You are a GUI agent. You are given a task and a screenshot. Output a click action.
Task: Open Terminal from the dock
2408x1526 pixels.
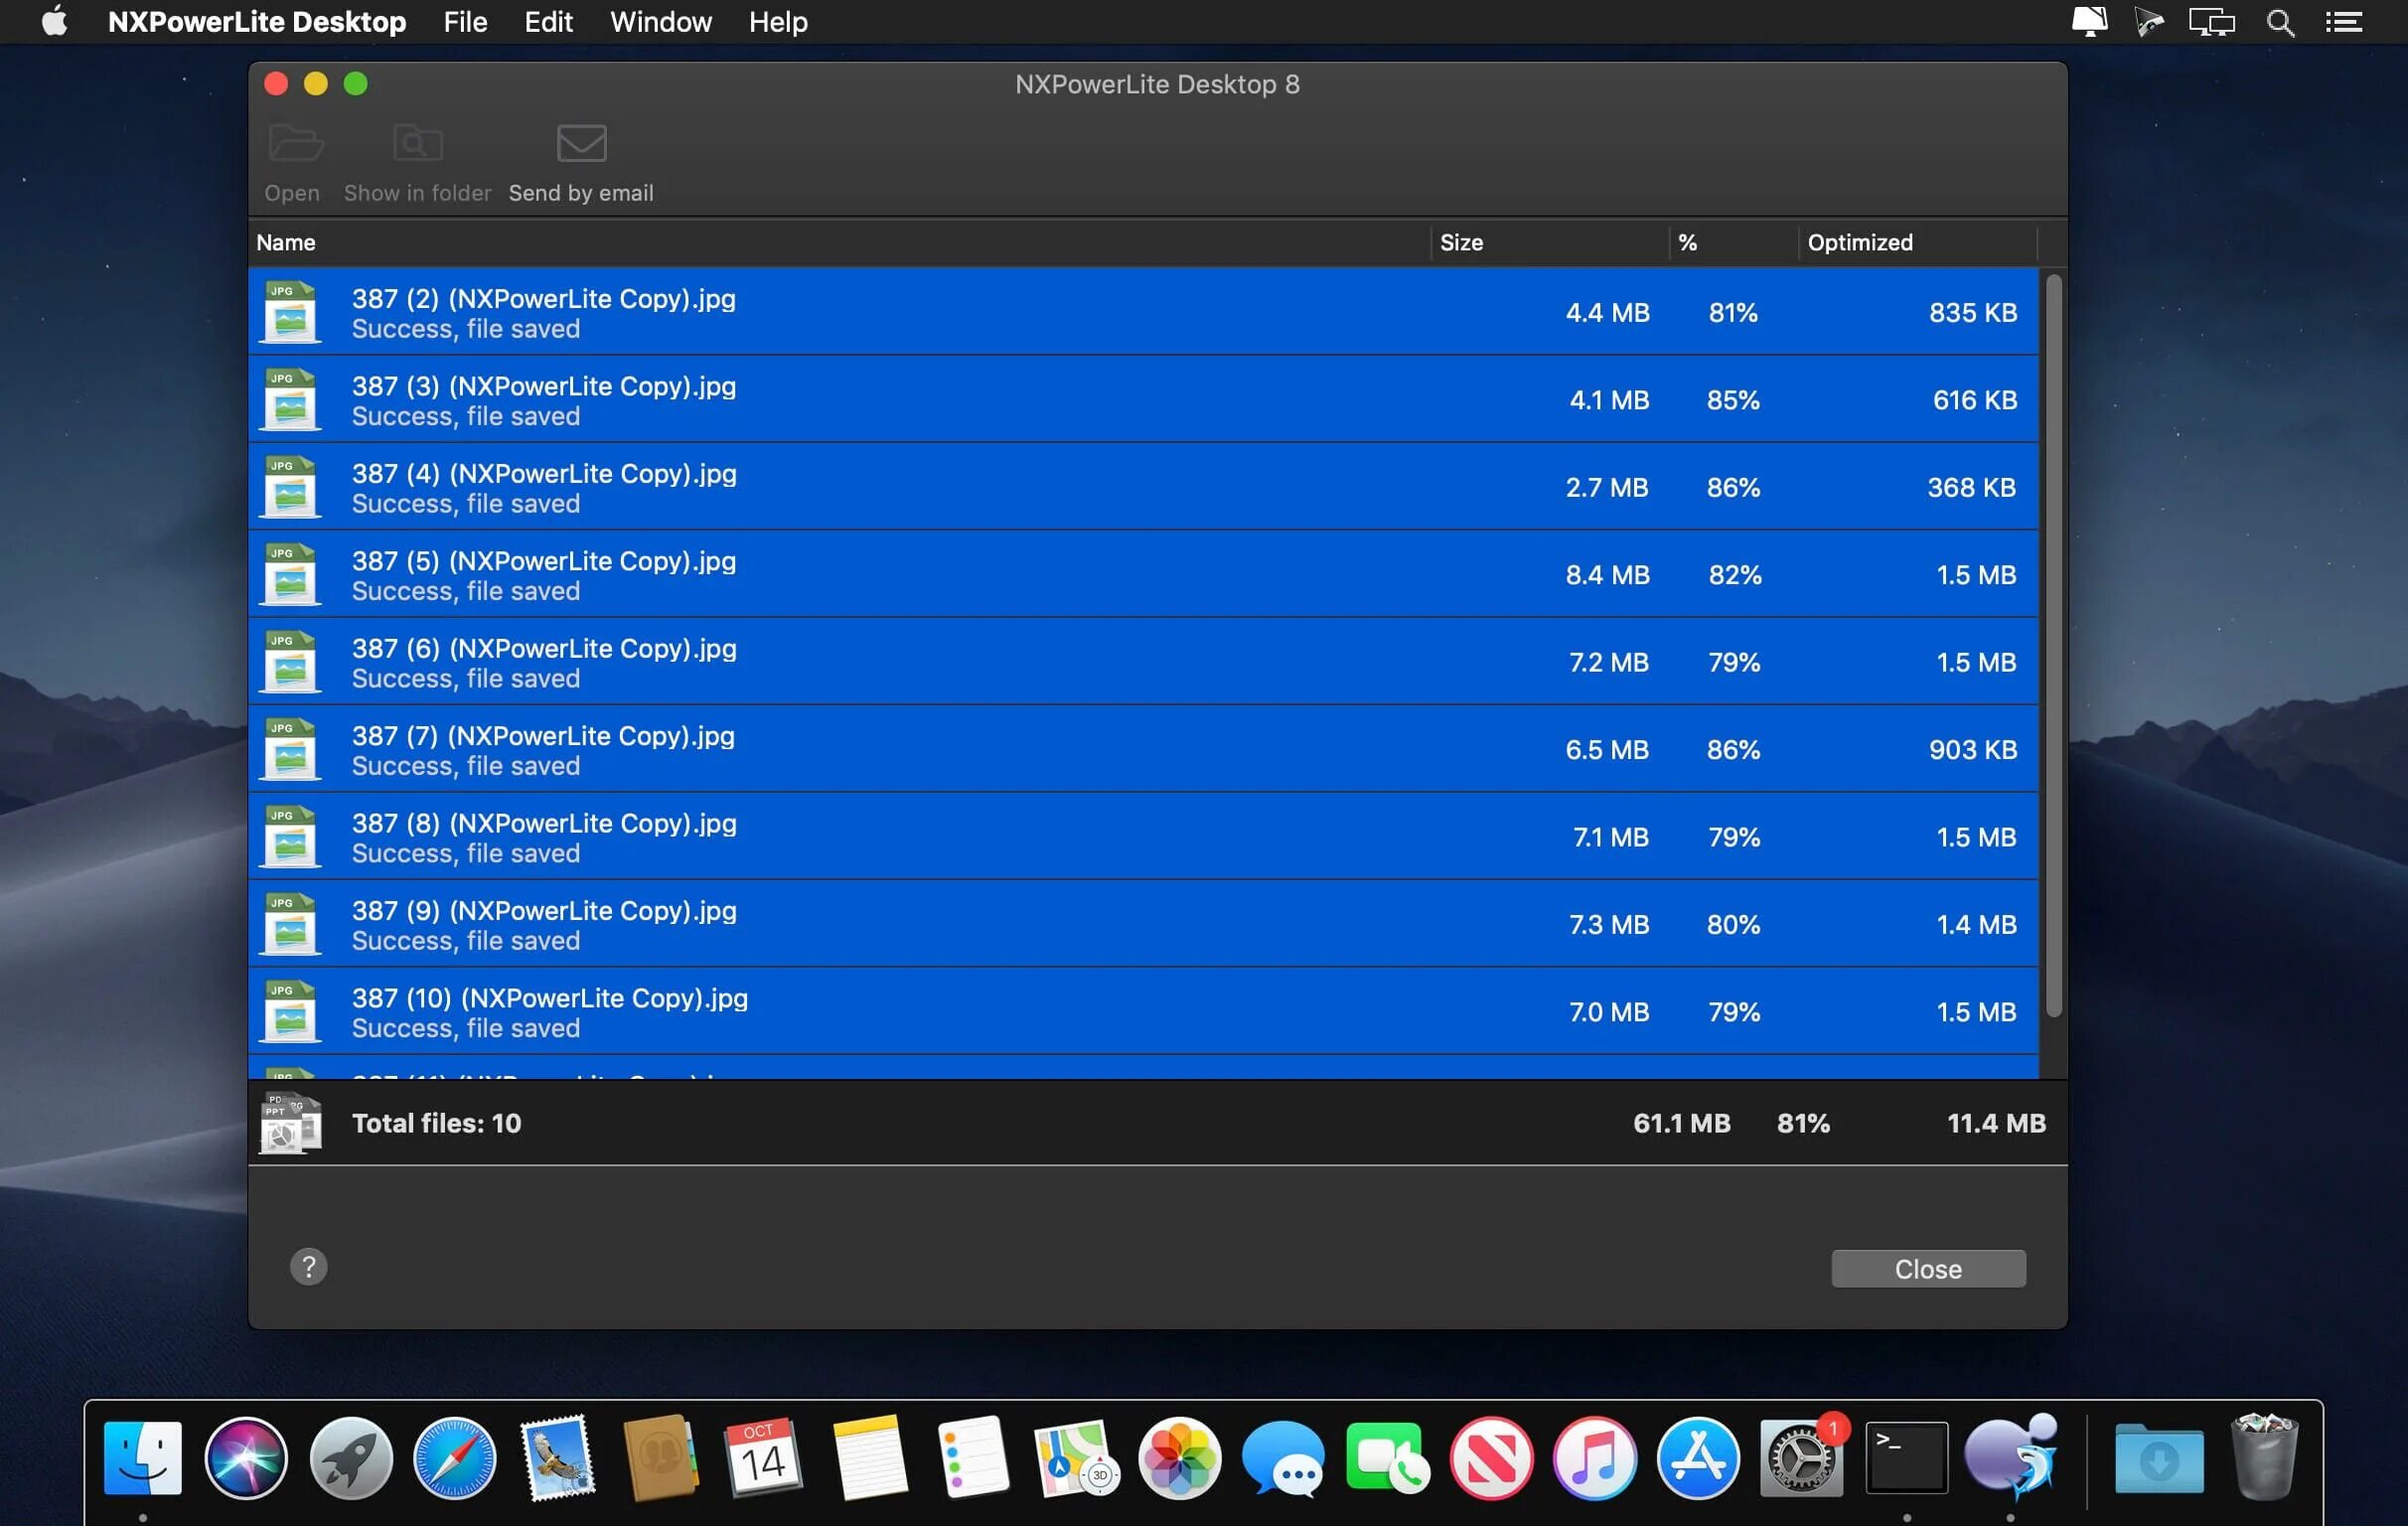pyautogui.click(x=1906, y=1457)
